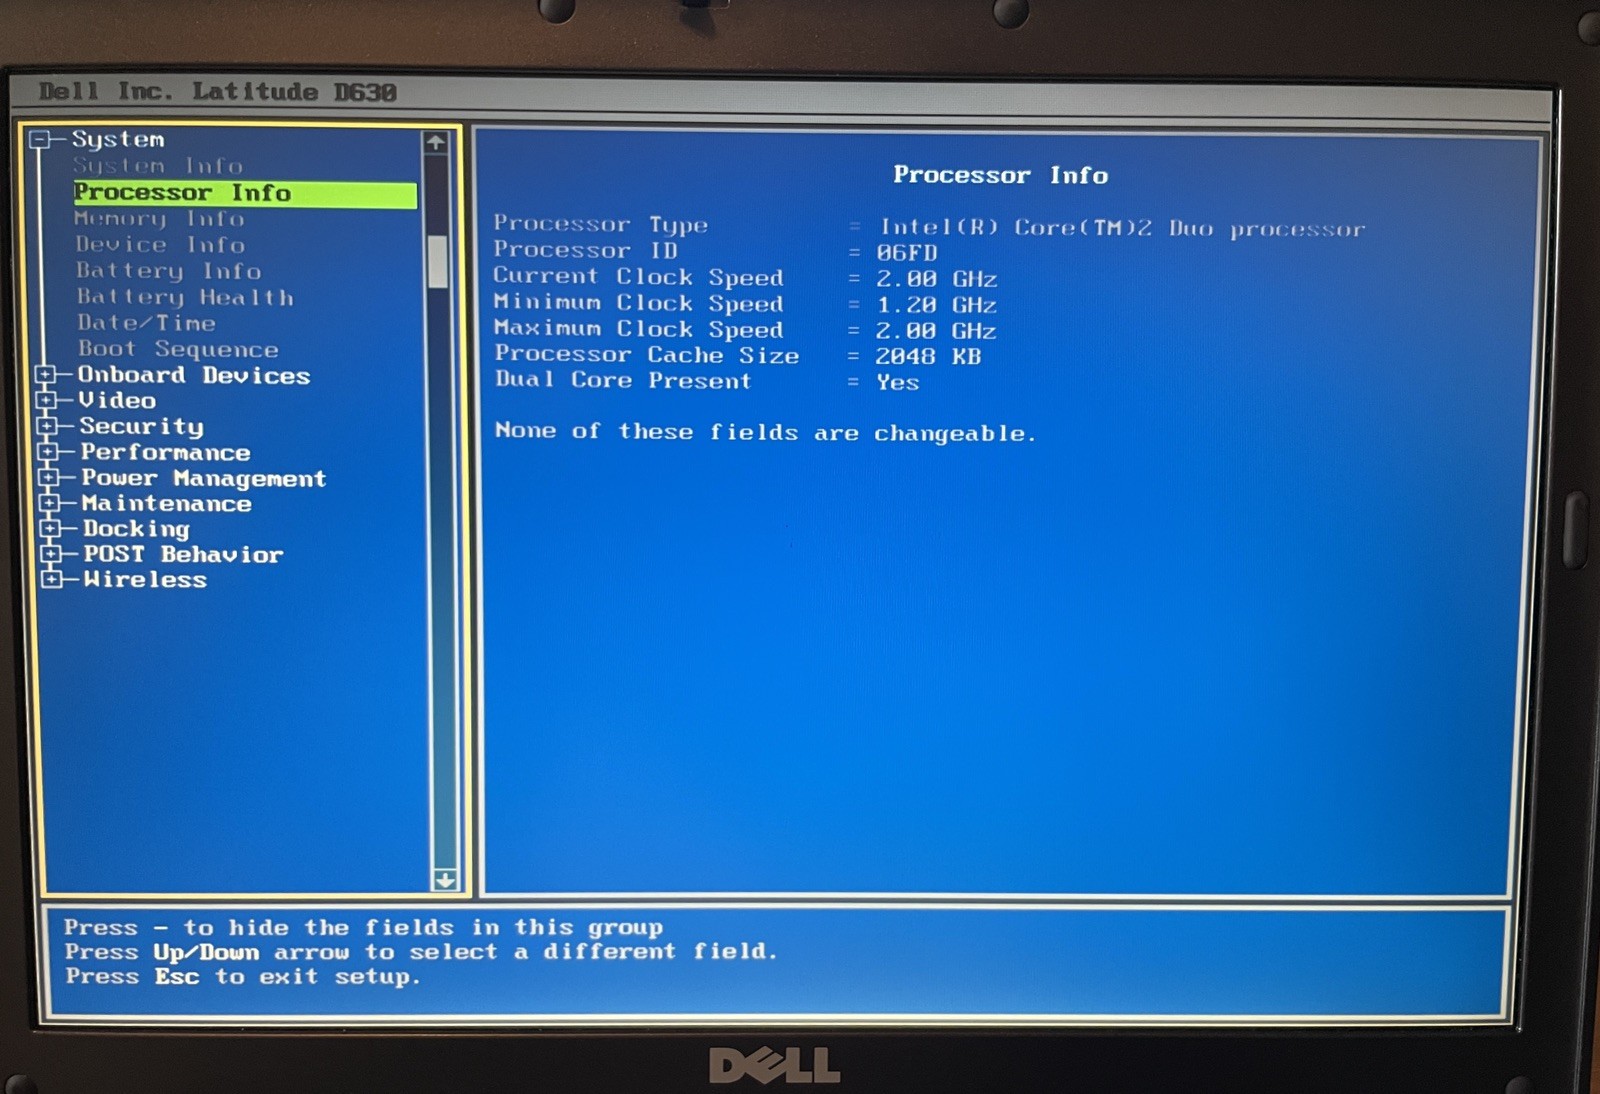Click the Minimum Clock Speed 1.20 GHz value
Screen dimensions: 1600x1094
[x=936, y=305]
